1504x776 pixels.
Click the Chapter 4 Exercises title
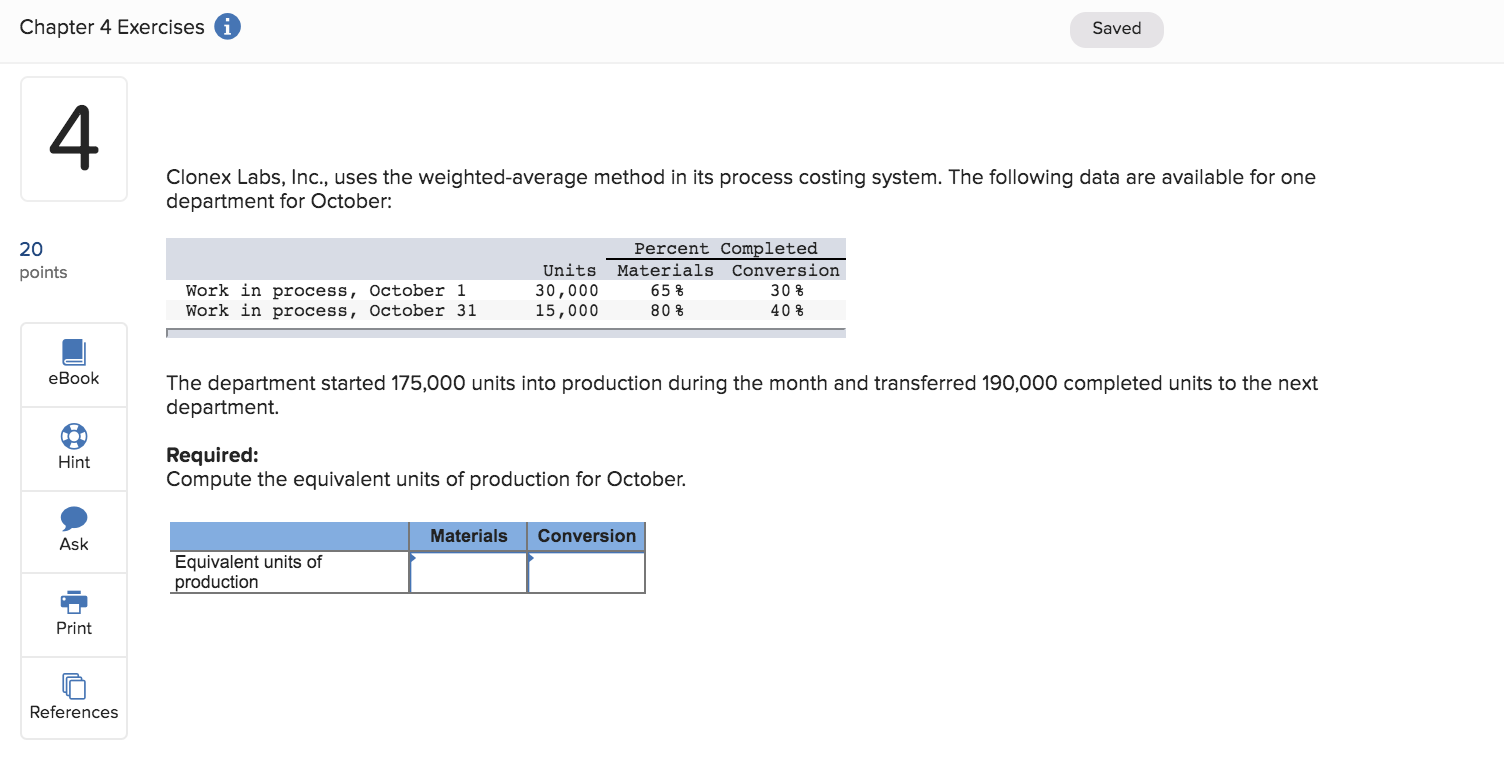(112, 27)
